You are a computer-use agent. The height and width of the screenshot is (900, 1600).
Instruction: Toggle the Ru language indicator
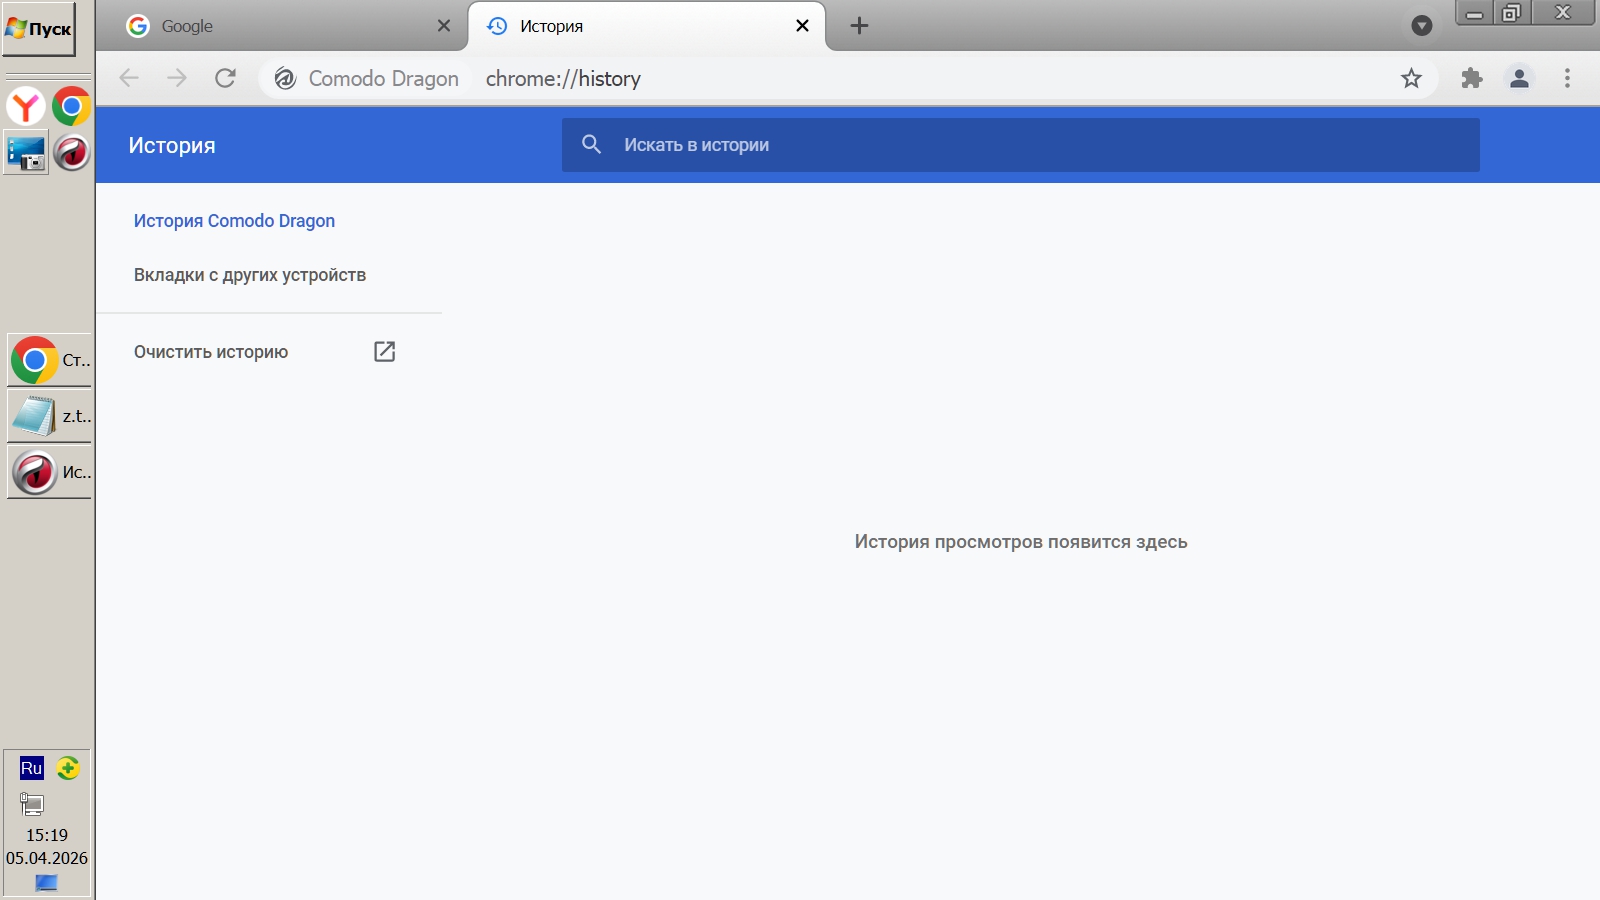(32, 768)
